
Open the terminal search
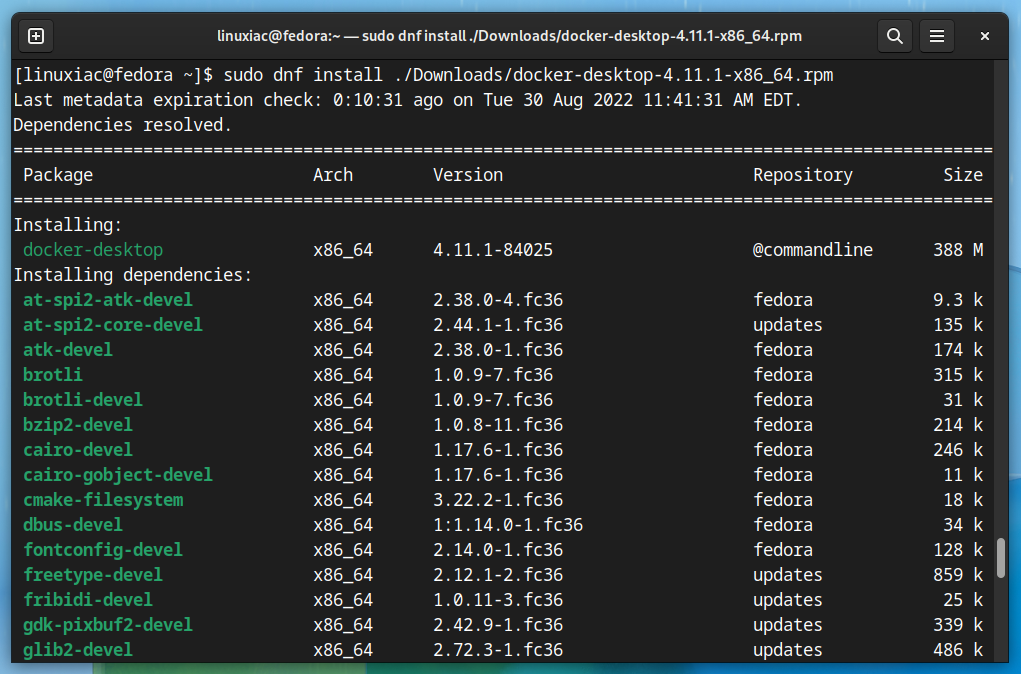click(x=895, y=36)
